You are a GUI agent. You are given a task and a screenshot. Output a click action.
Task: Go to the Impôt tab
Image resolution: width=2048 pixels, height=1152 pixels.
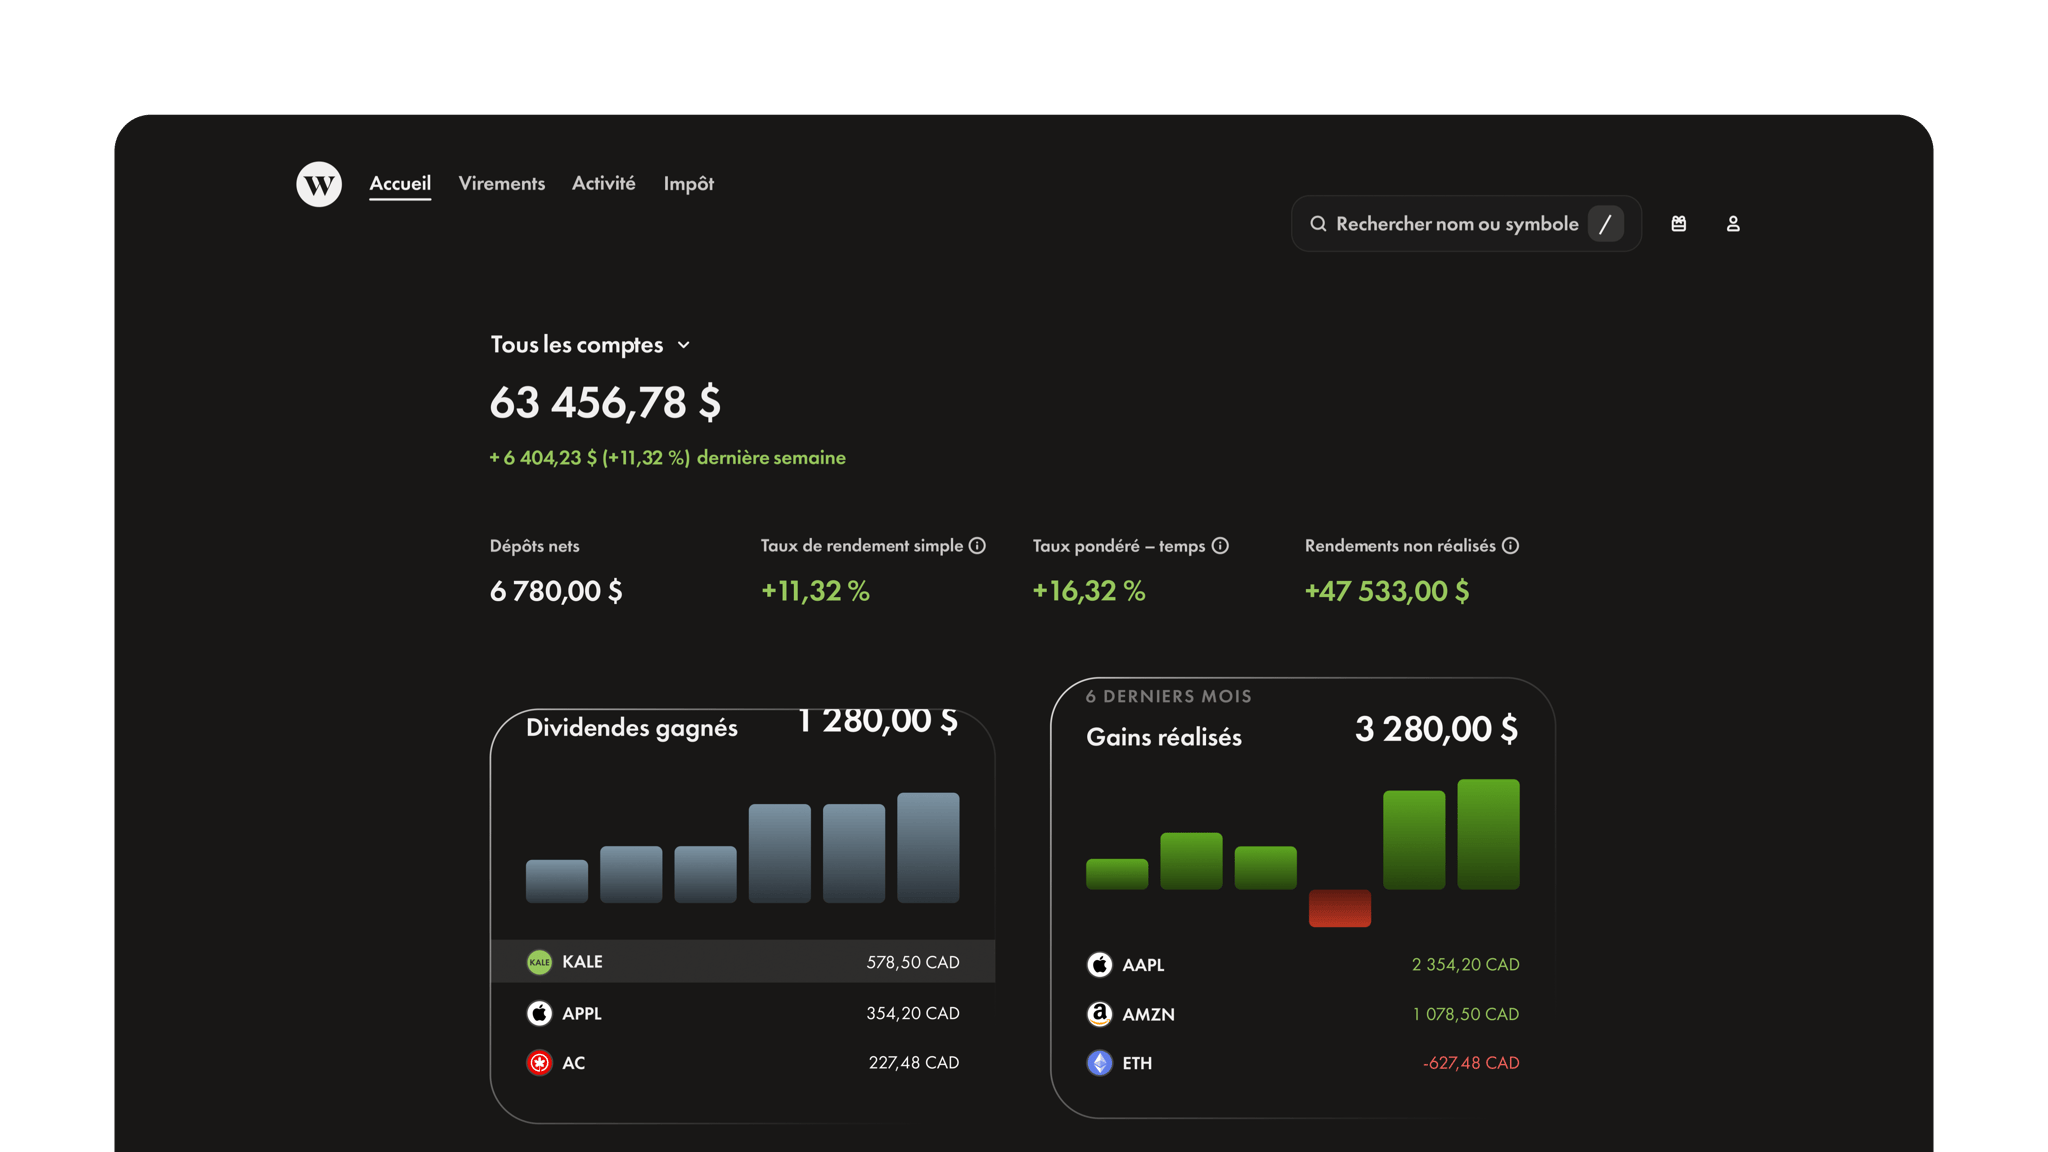[688, 184]
